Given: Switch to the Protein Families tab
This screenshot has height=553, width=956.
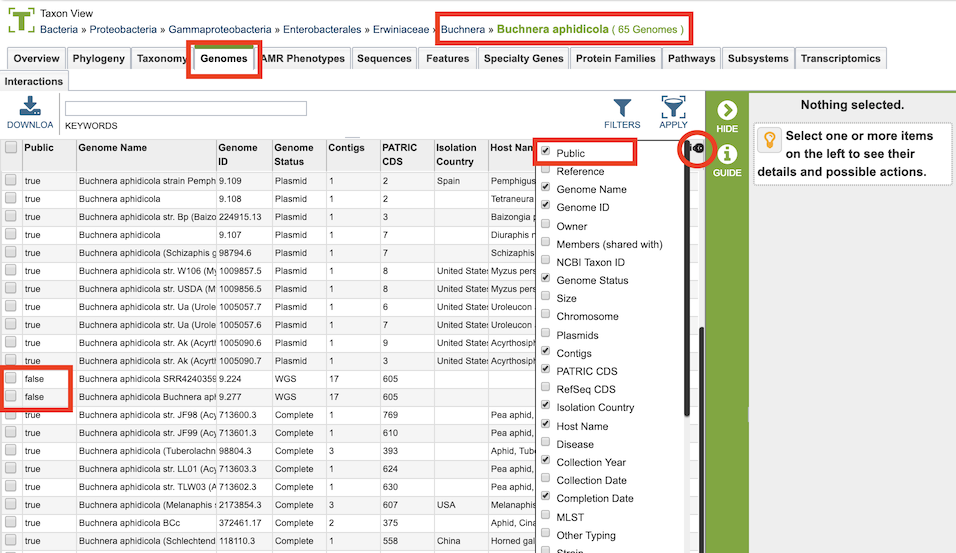Looking at the screenshot, I should (615, 59).
